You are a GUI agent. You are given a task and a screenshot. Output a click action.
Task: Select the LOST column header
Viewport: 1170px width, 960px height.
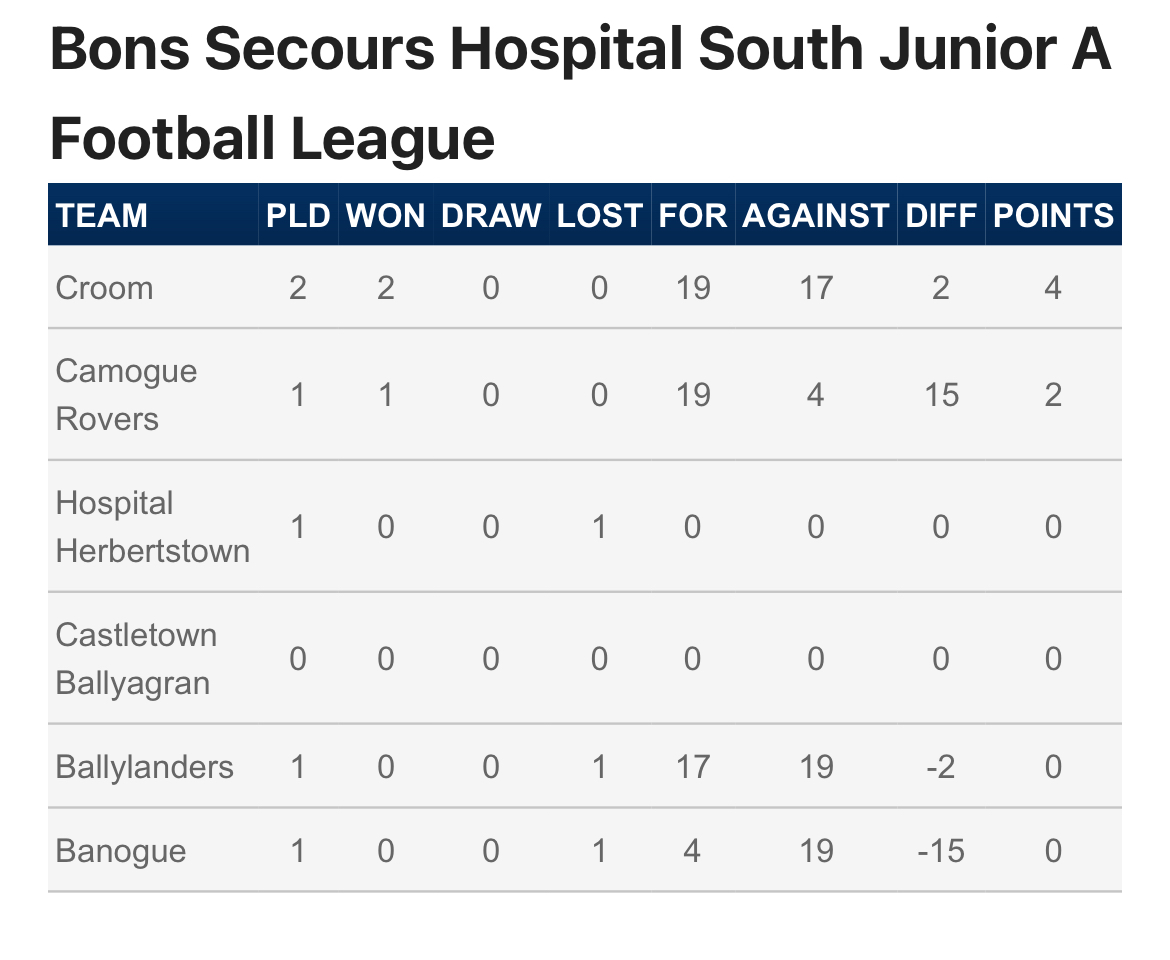click(x=599, y=216)
